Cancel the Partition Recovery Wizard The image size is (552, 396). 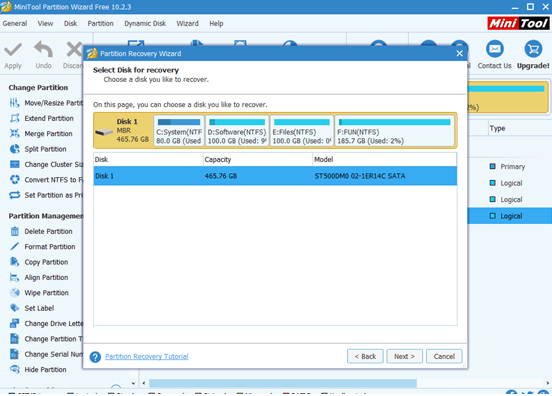coord(444,356)
